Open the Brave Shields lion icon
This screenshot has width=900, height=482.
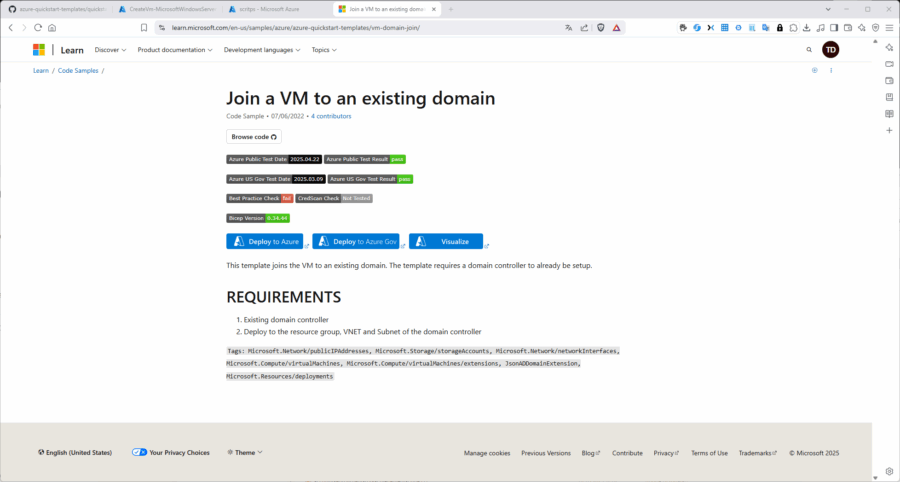click(x=601, y=28)
